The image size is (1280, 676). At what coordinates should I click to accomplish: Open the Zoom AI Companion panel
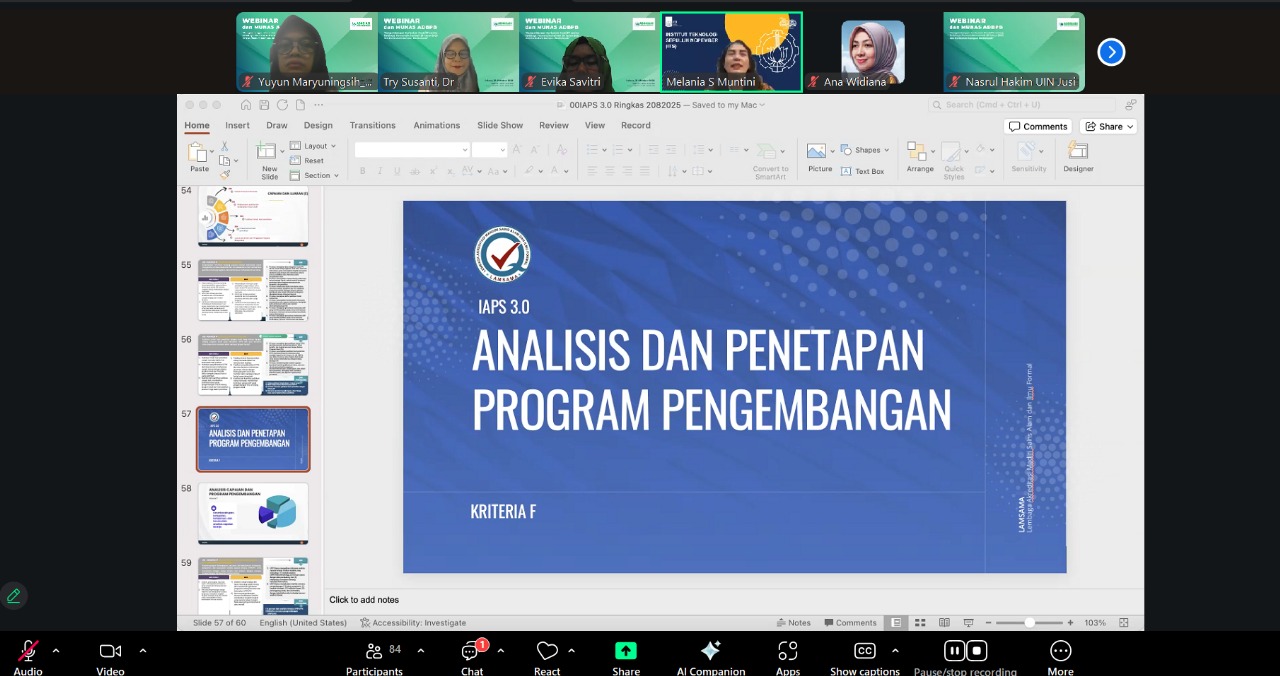click(710, 652)
